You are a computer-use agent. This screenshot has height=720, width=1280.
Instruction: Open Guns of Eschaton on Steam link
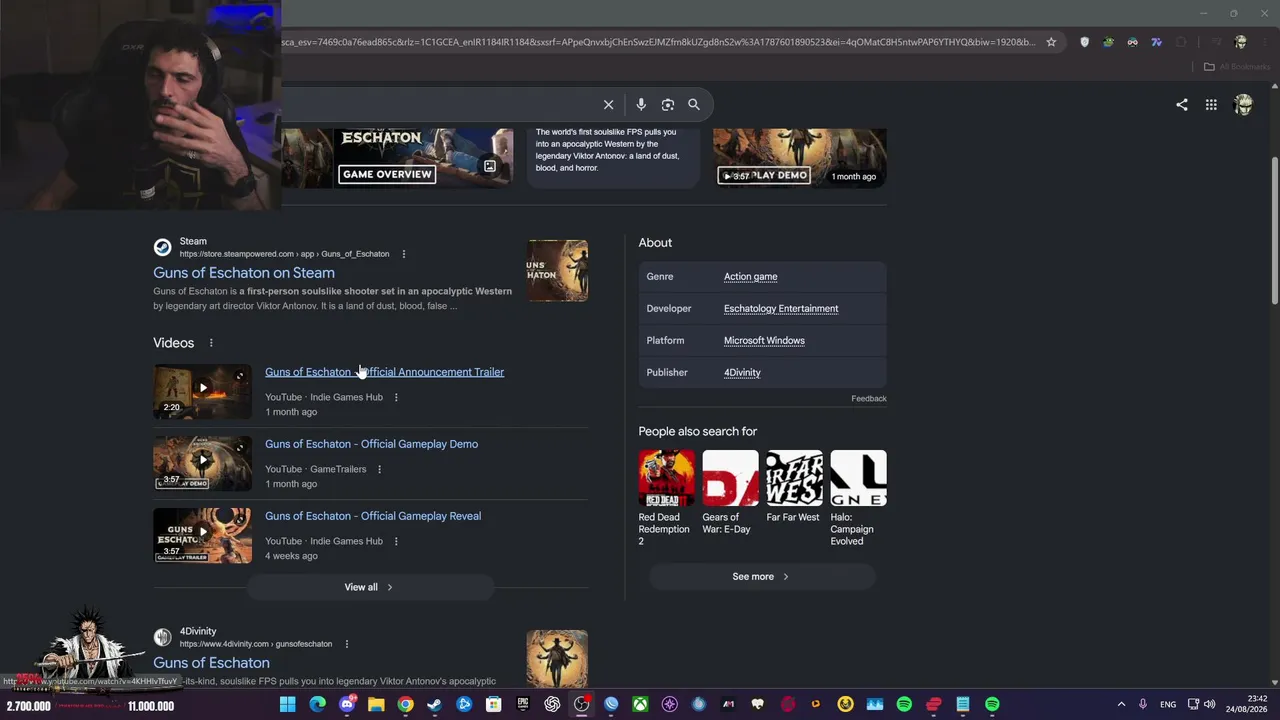(244, 273)
